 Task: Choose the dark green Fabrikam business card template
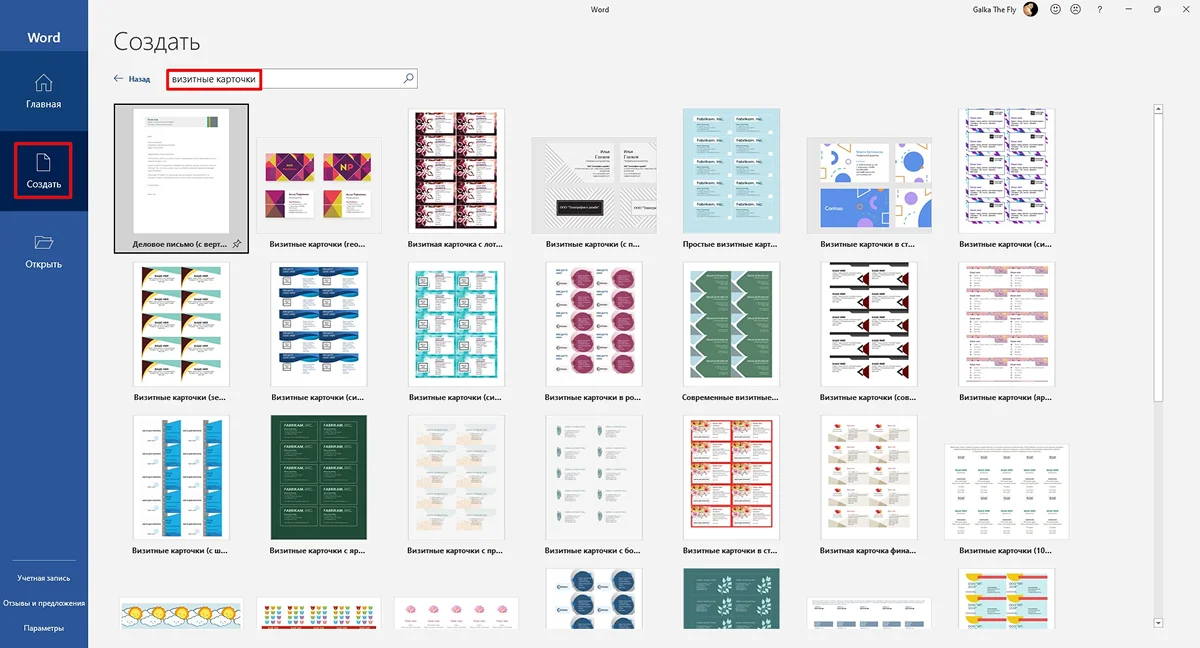click(319, 477)
